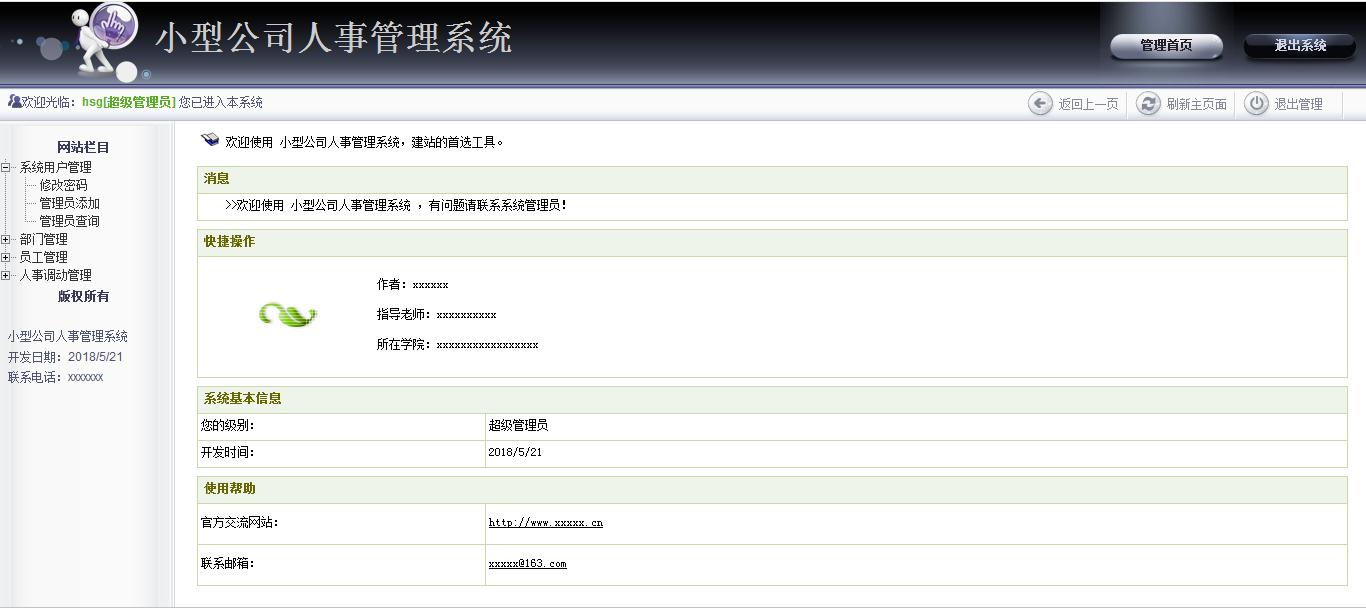The image size is (1366, 609).
Task: Click the 作者：xxxxxx line
Action: [412, 285]
